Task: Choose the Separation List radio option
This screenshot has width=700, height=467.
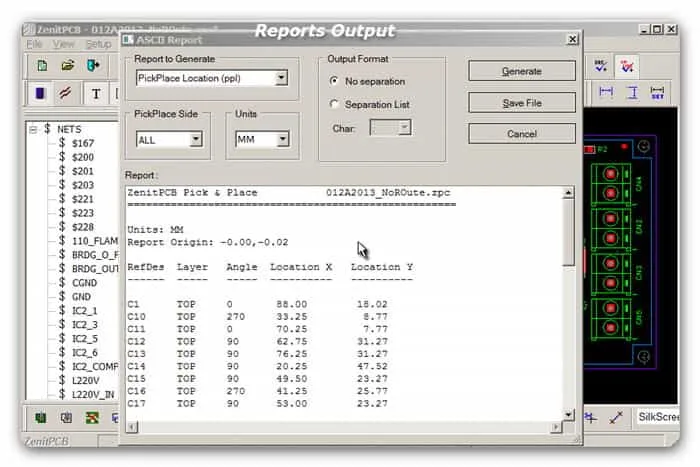Action: 335,104
